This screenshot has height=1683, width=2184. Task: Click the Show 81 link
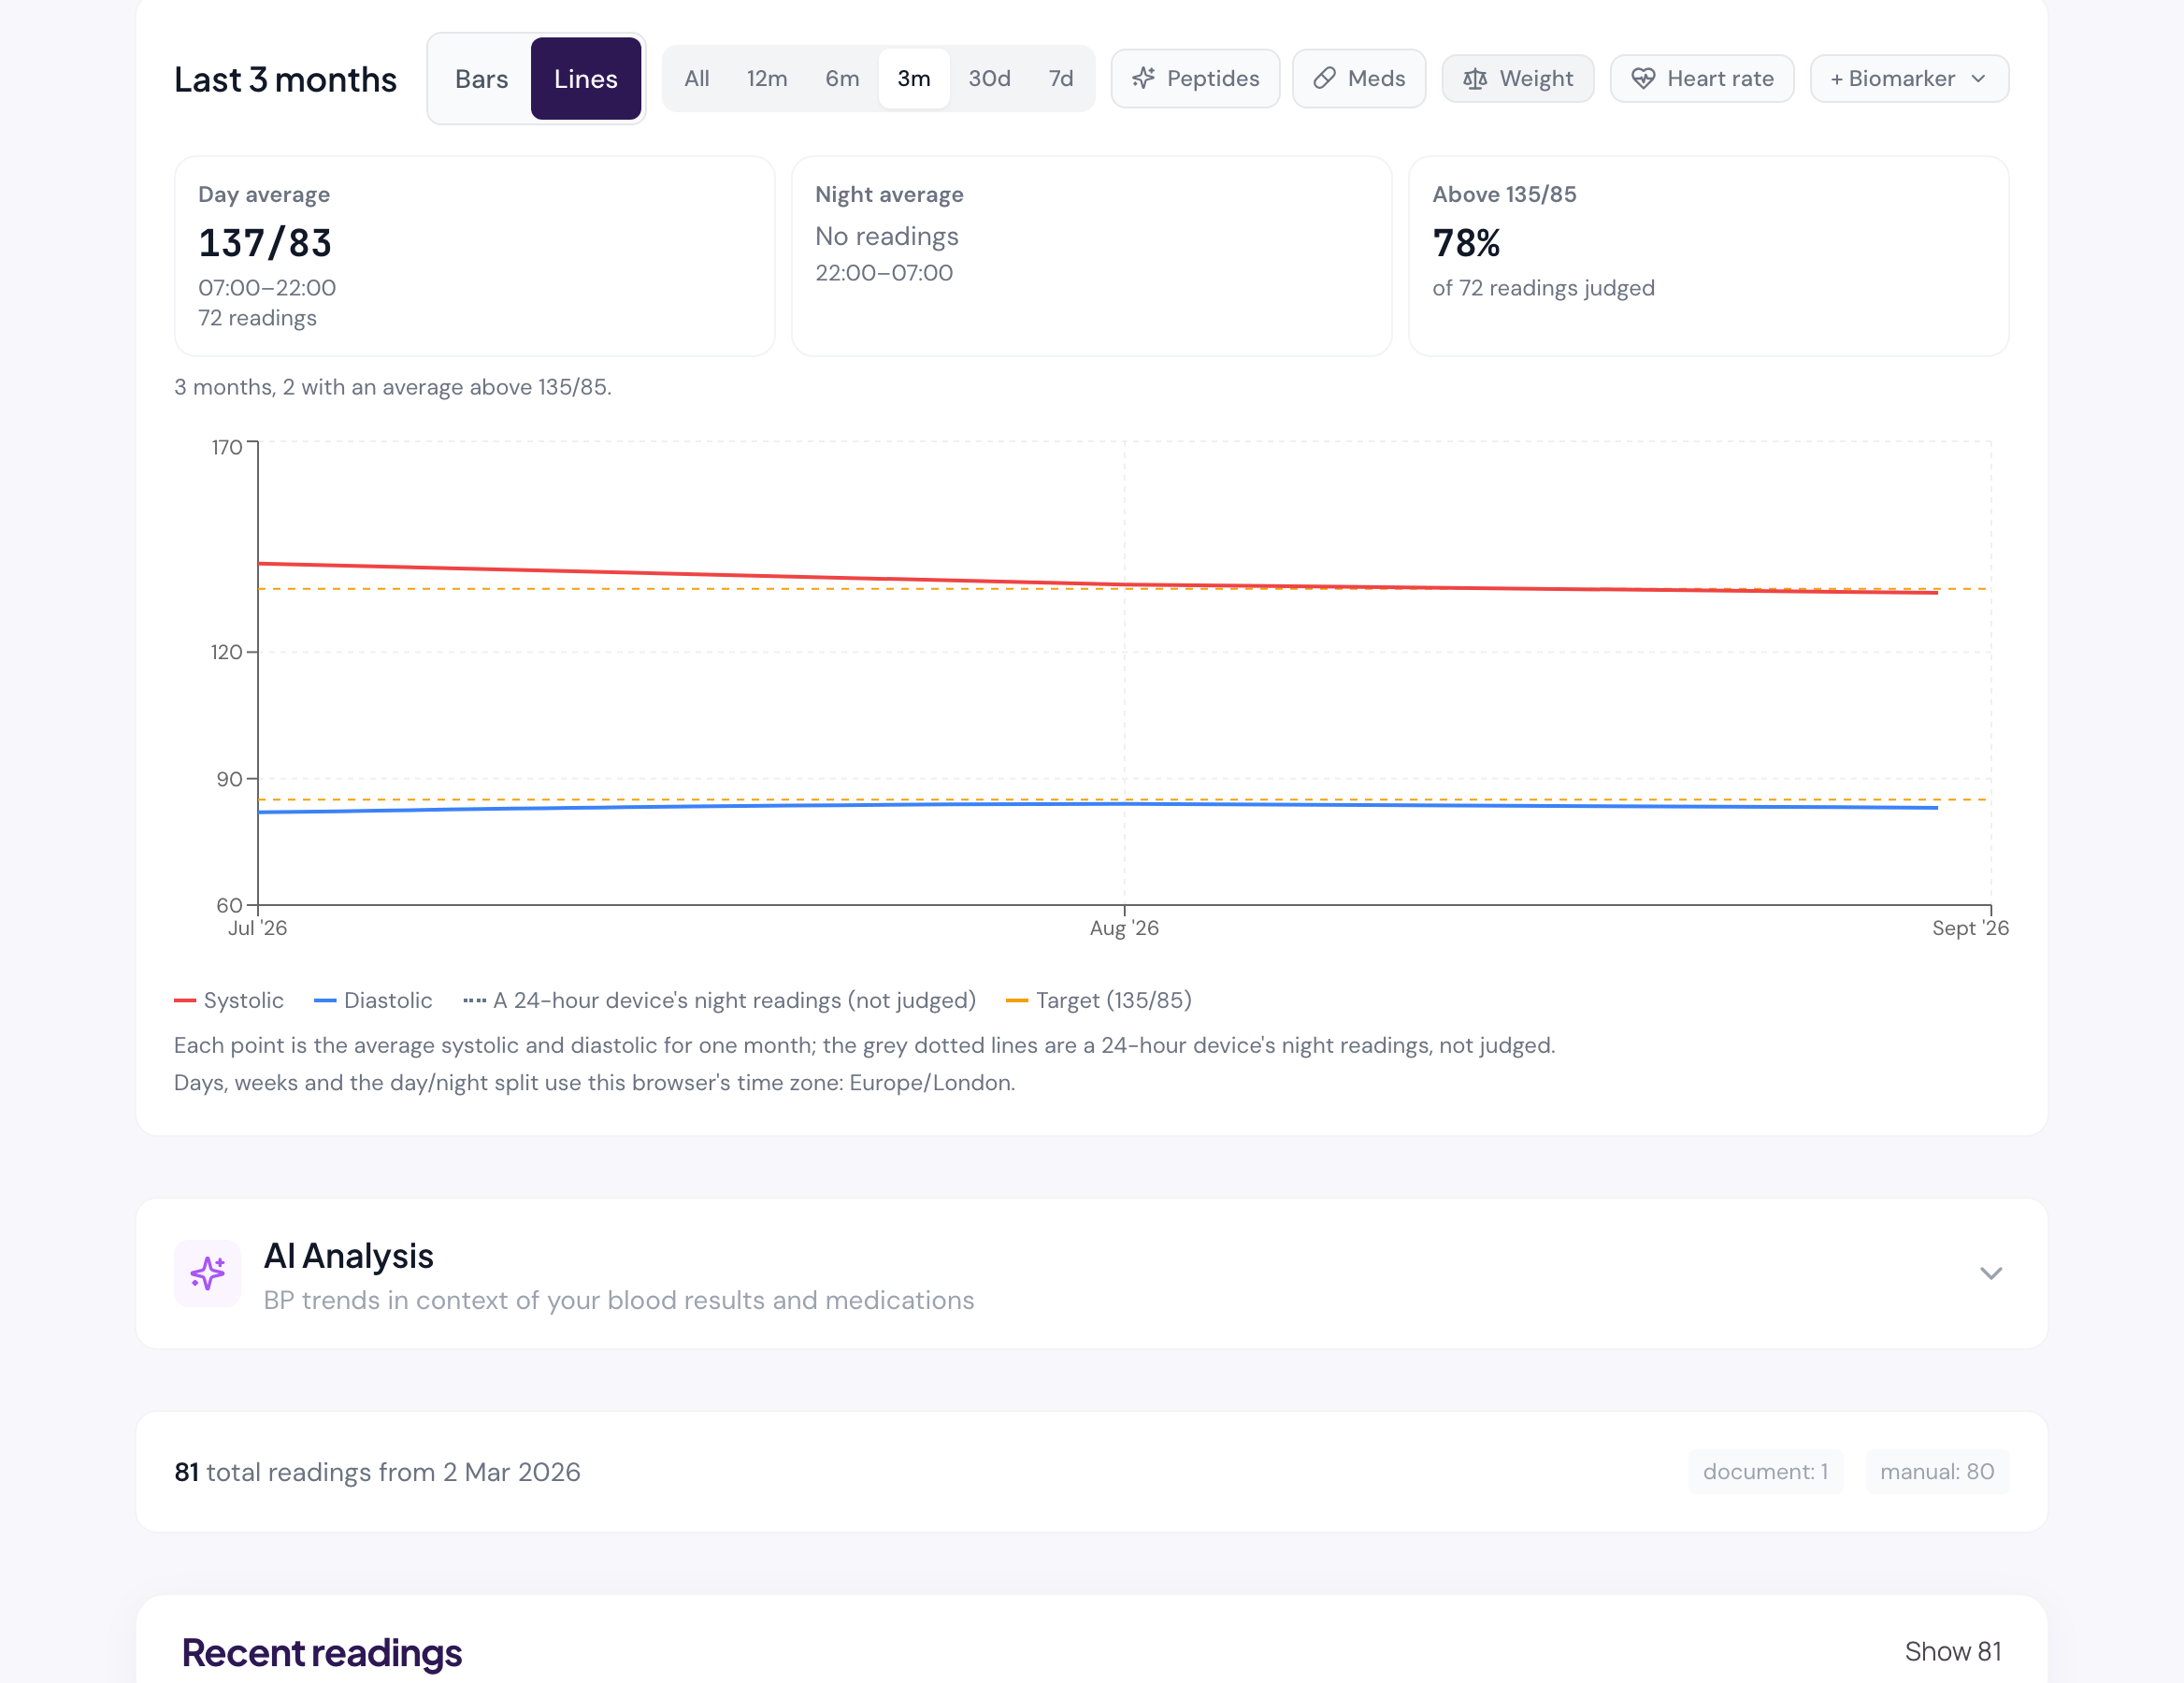[x=1953, y=1651]
